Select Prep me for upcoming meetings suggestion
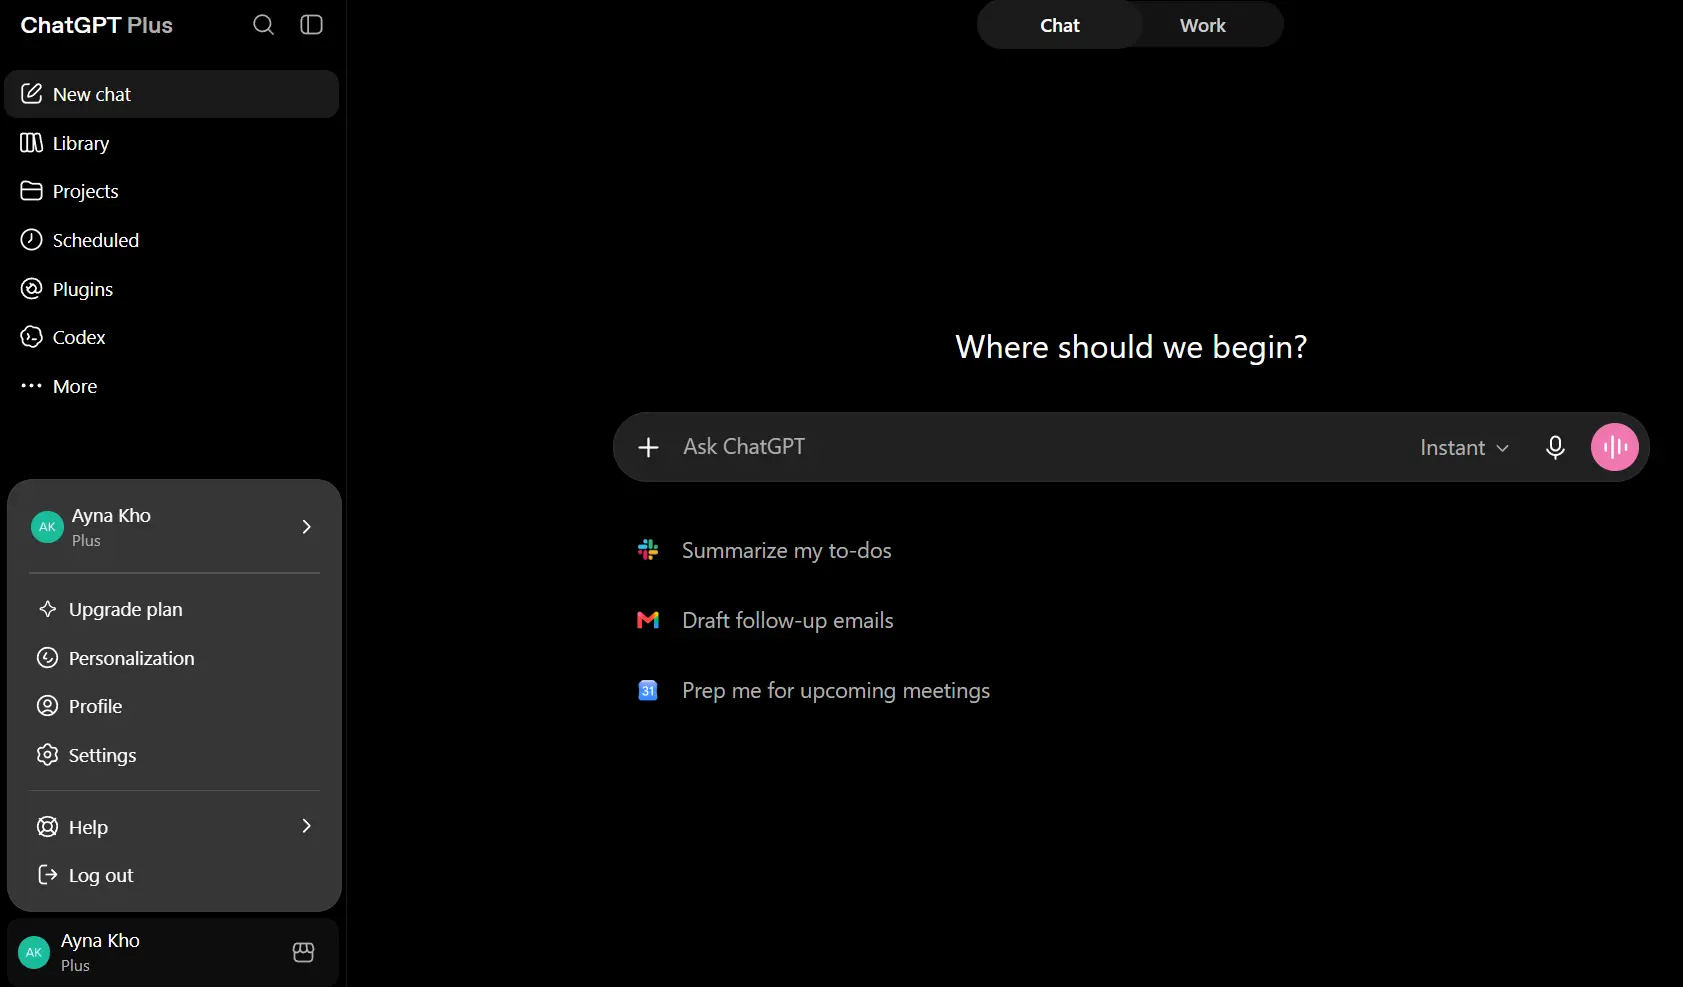This screenshot has width=1683, height=987. 836,690
